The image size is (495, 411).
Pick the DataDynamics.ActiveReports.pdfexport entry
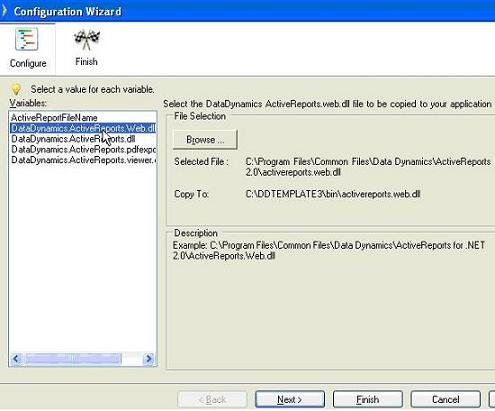(x=83, y=149)
